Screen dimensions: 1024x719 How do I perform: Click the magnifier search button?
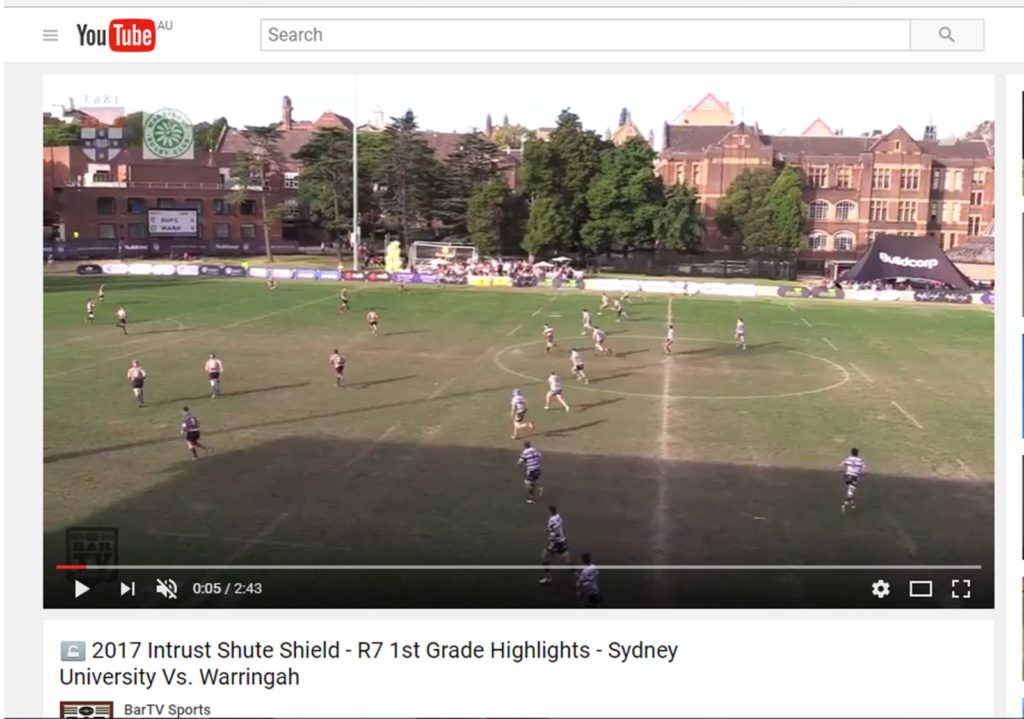[947, 35]
